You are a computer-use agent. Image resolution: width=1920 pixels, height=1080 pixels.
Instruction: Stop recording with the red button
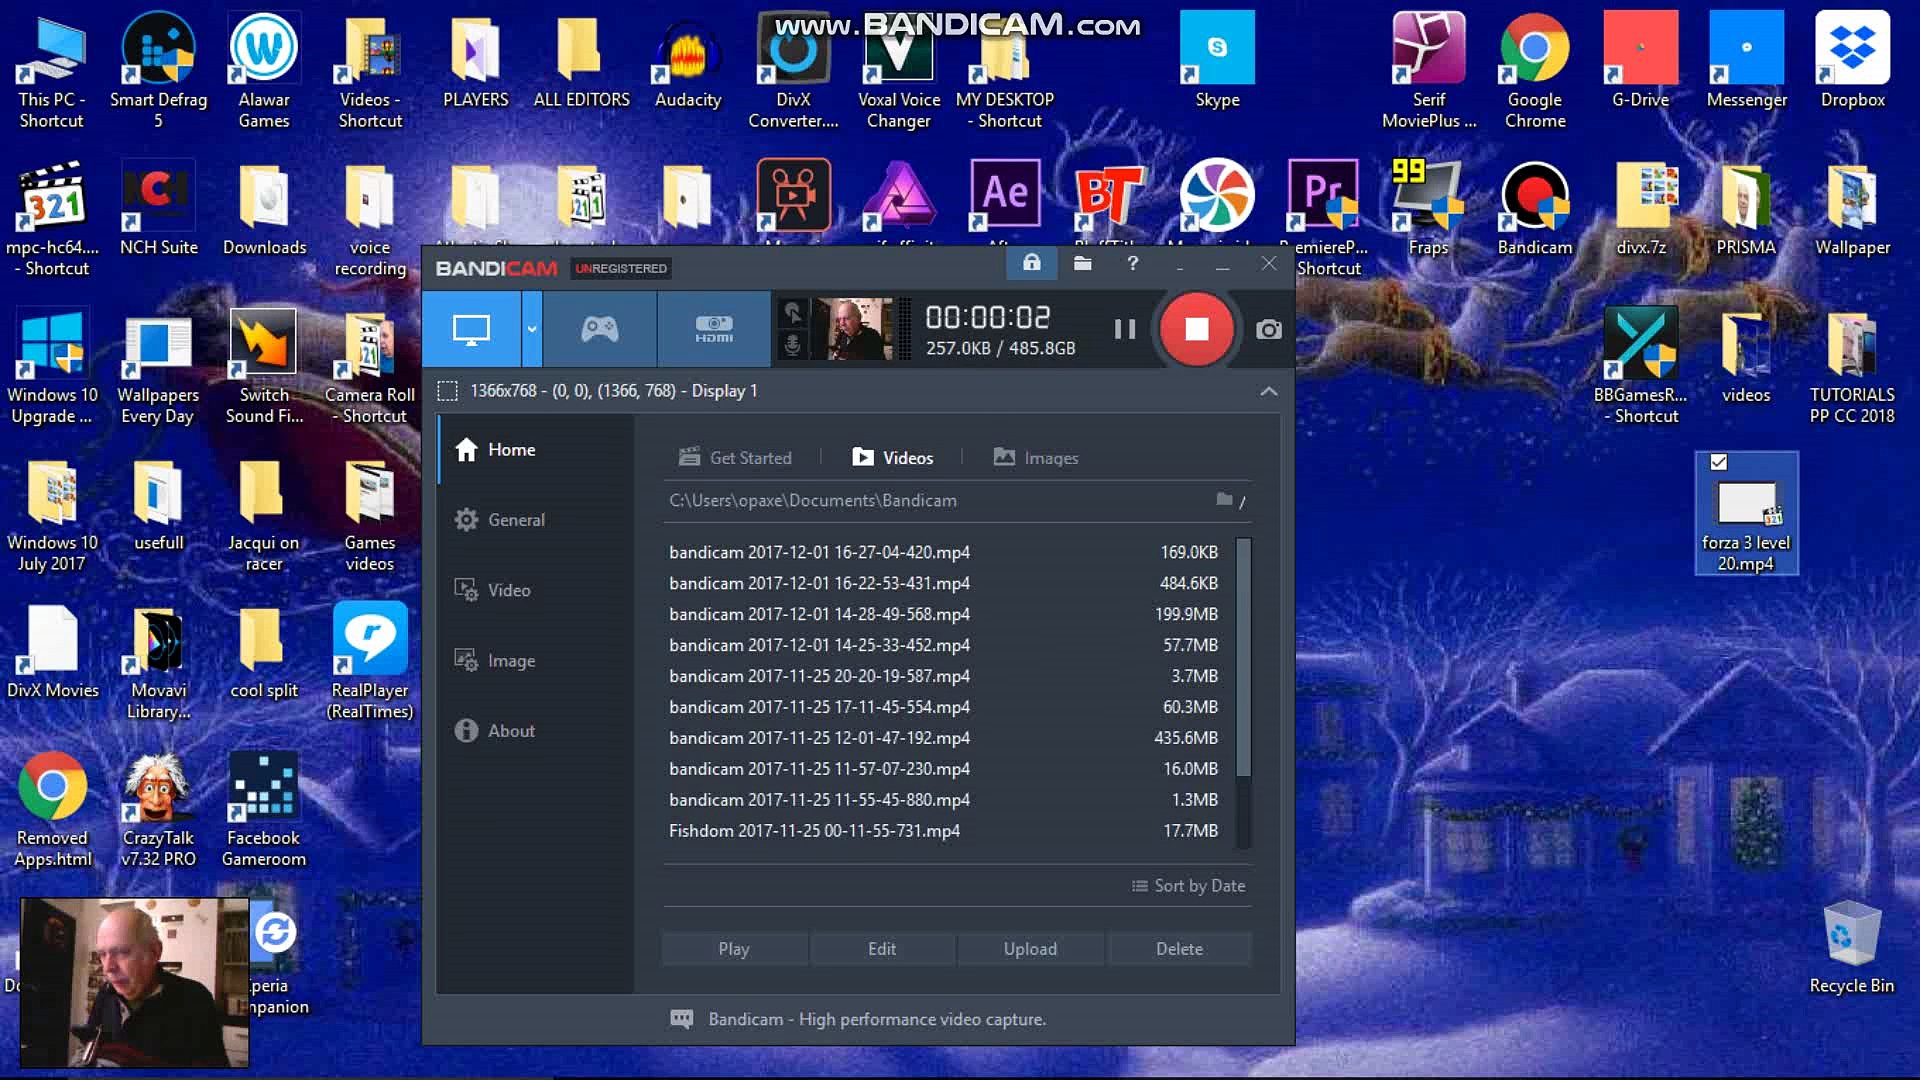pos(1196,329)
